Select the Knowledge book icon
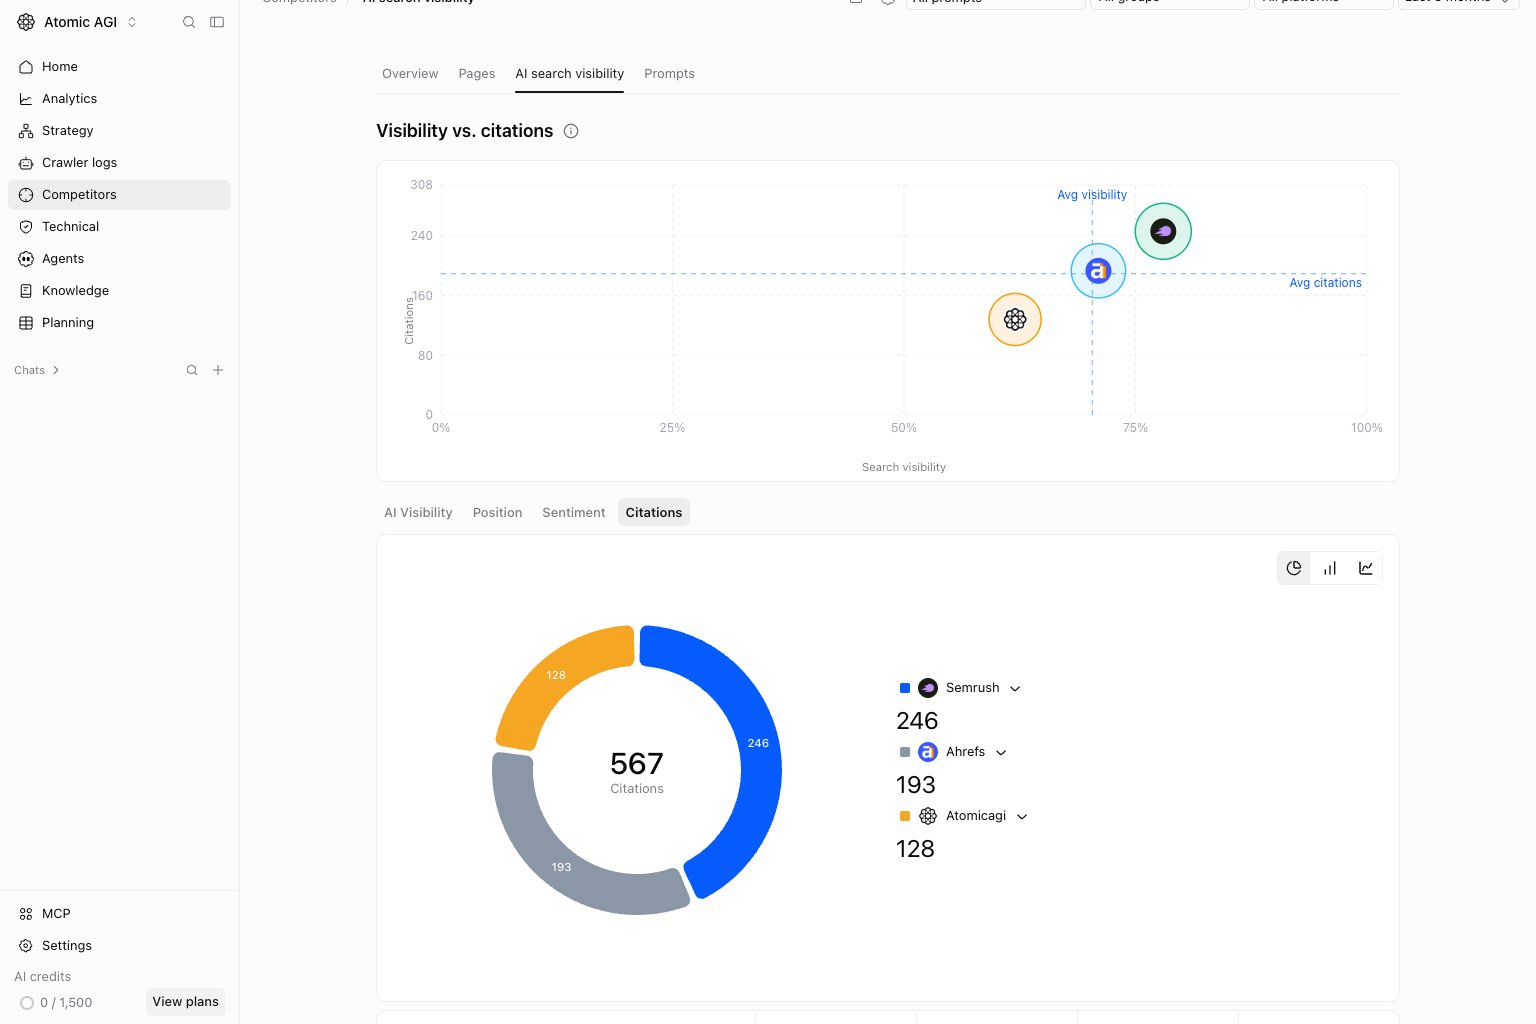This screenshot has height=1024, width=1536. coord(26,291)
